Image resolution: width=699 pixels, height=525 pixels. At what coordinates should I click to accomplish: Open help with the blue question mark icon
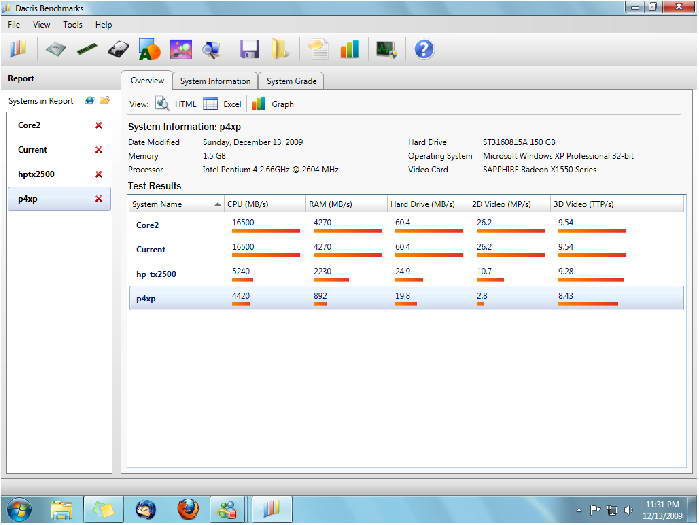tap(424, 49)
